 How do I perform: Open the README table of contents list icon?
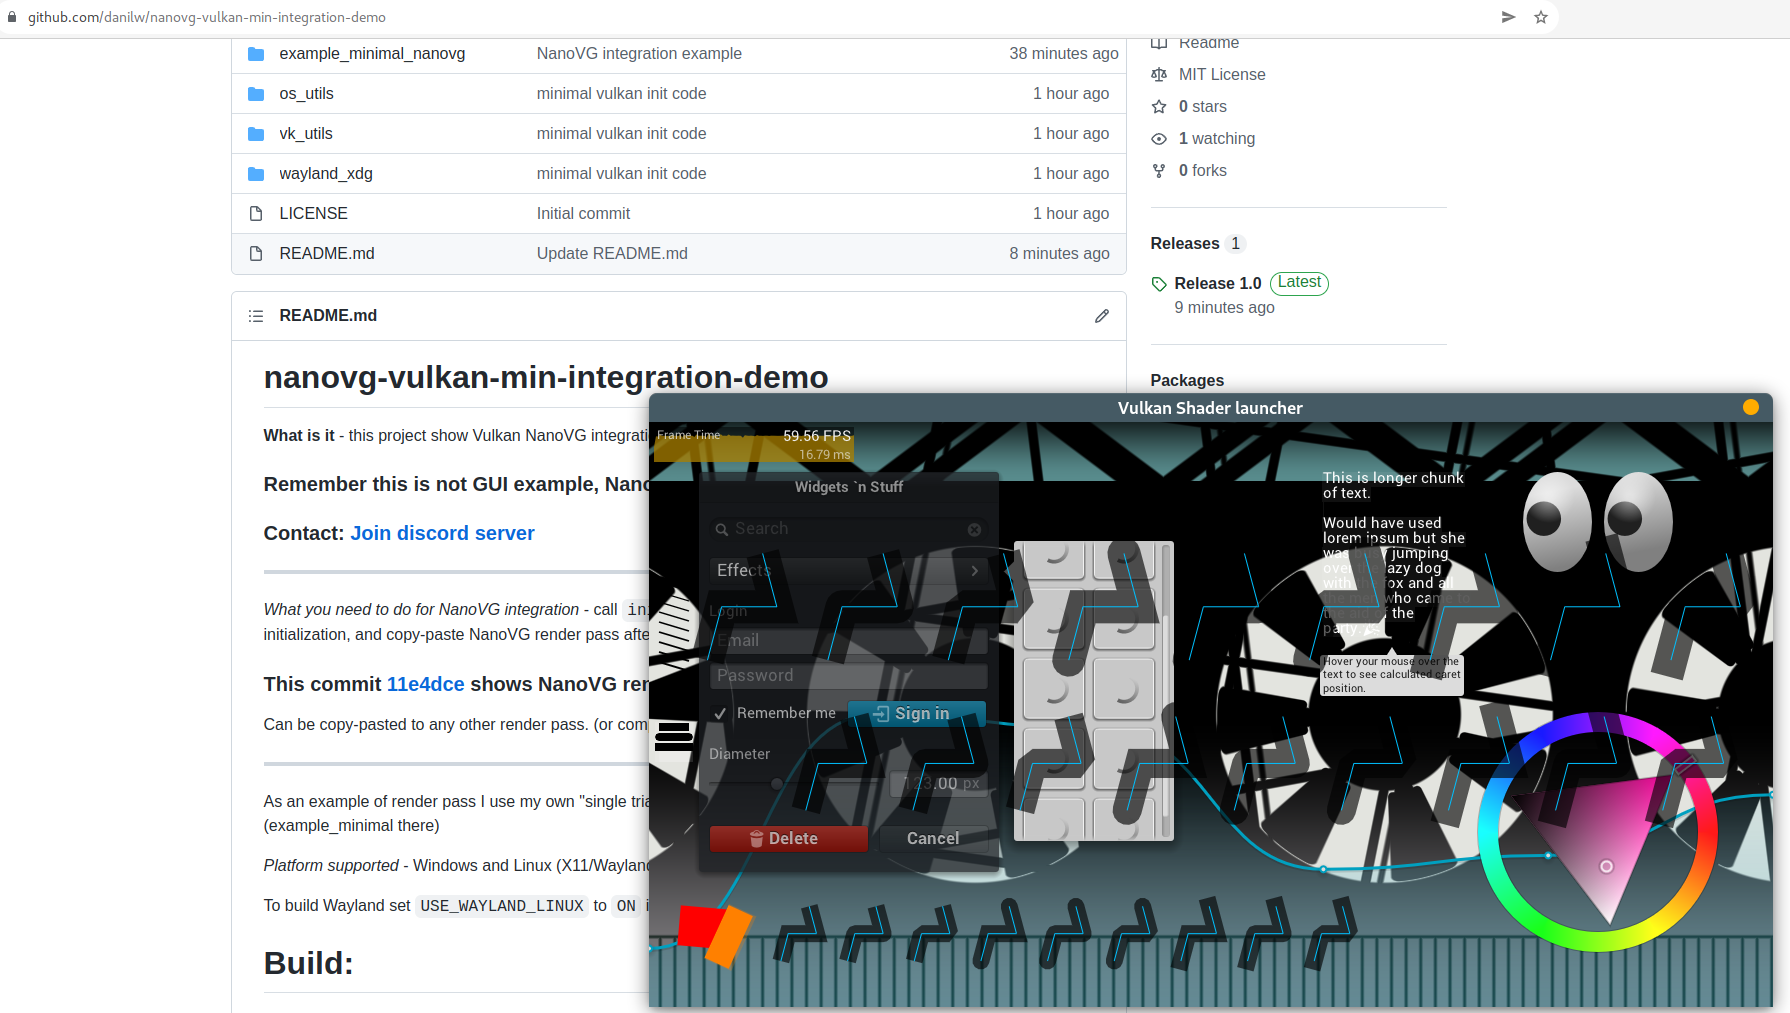(x=256, y=316)
